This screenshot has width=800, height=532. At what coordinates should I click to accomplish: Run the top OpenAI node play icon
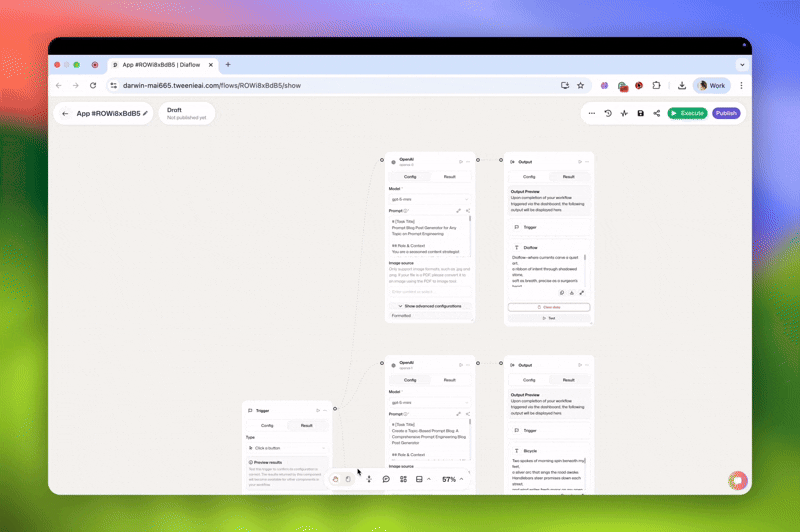(x=460, y=161)
